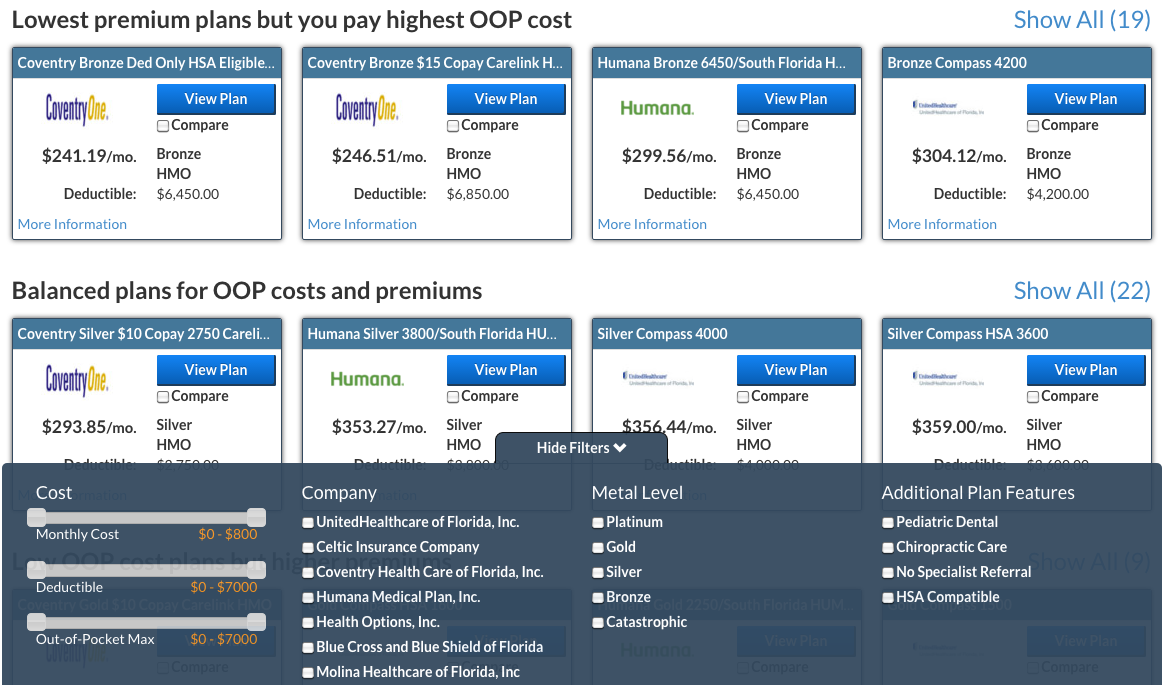Check Compare for Humana Silver 3800 plan
Screen dimensions: 1169x685
pos(453,397)
